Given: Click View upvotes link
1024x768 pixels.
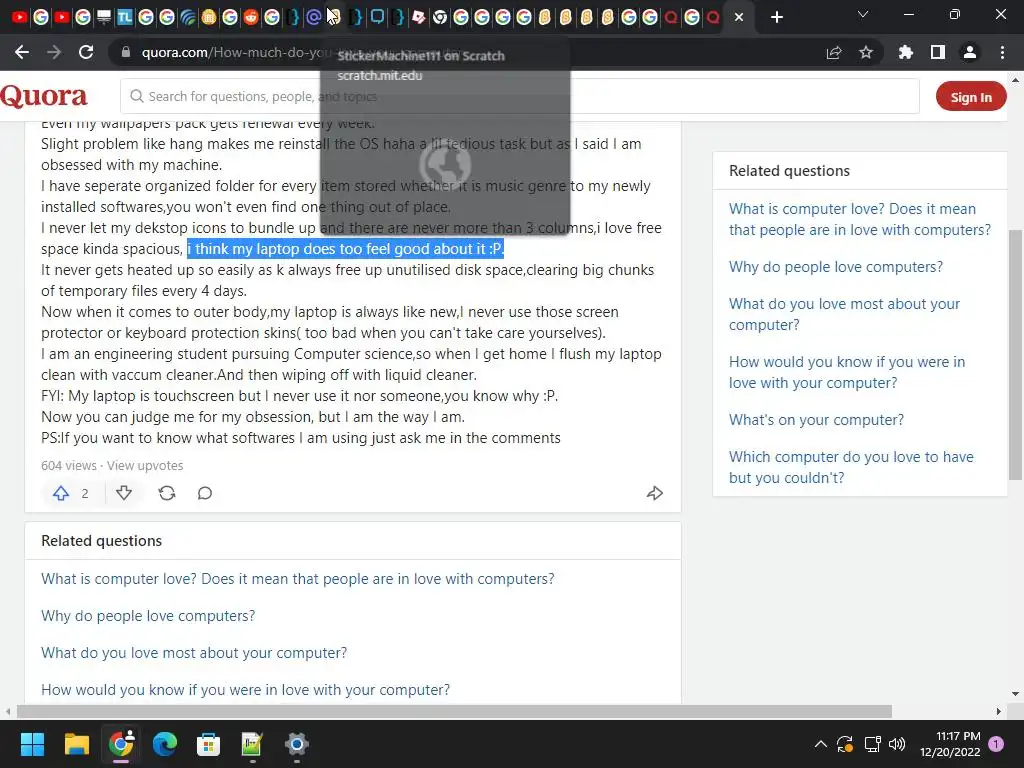Looking at the screenshot, I should [x=145, y=466].
